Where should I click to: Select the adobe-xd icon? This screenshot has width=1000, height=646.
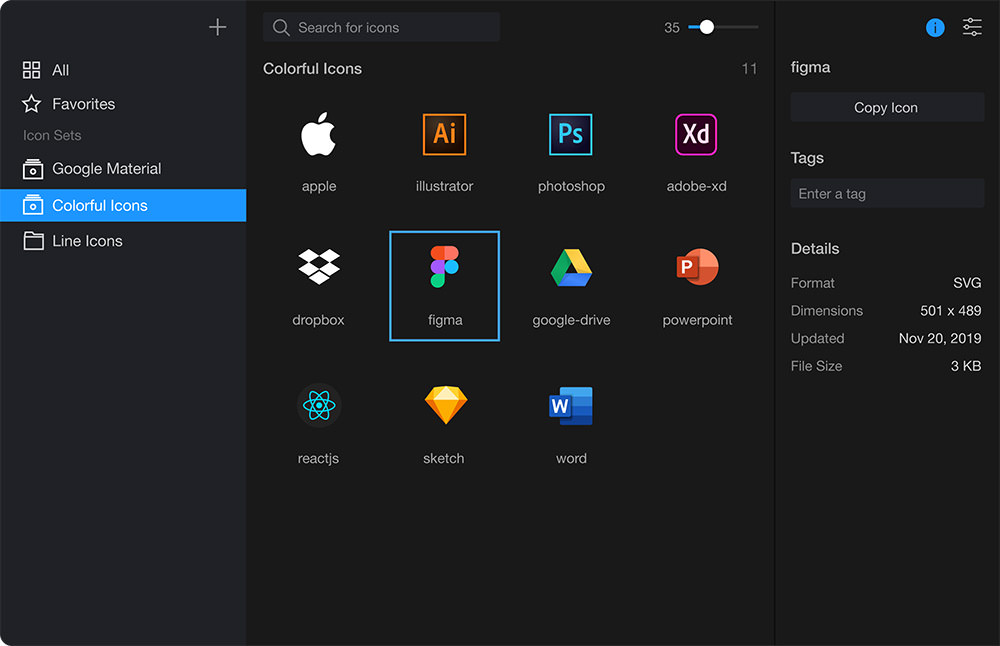(696, 135)
